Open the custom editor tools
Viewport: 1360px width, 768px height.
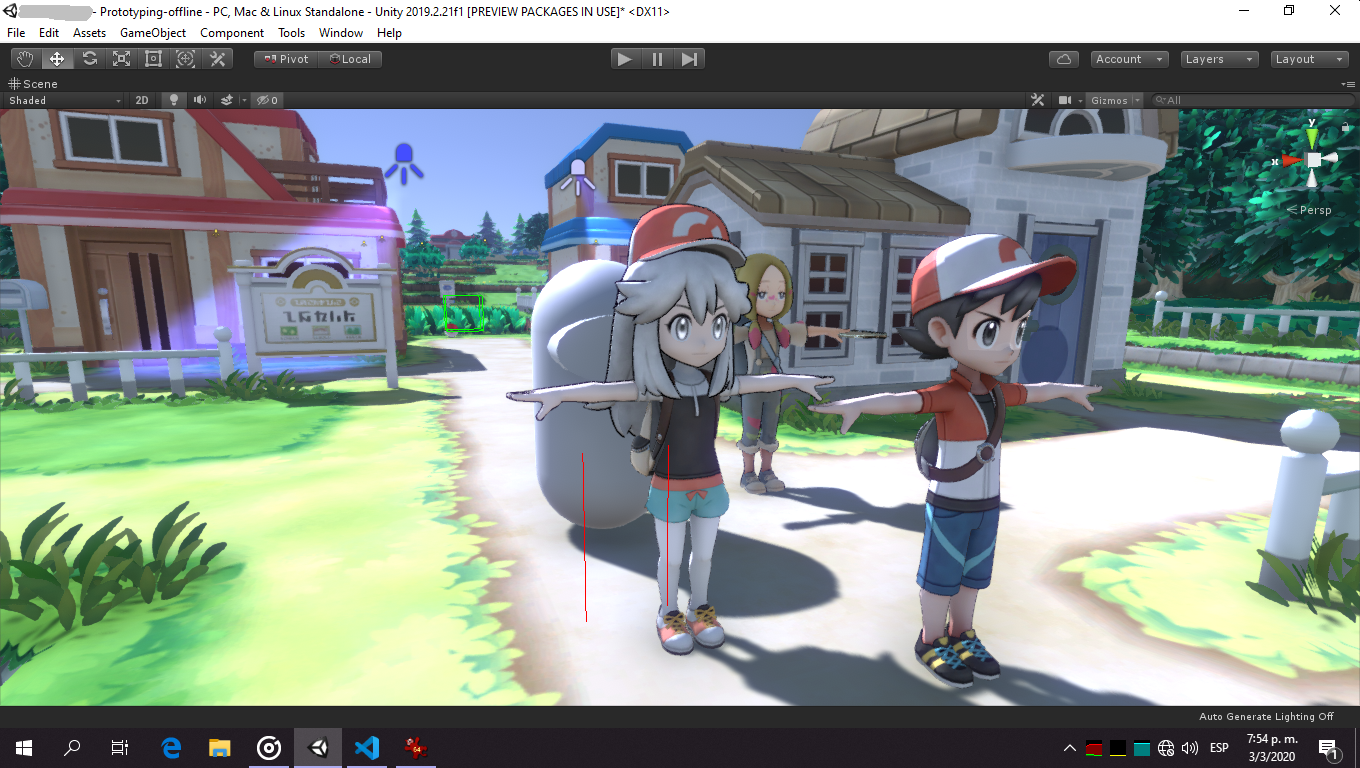217,59
